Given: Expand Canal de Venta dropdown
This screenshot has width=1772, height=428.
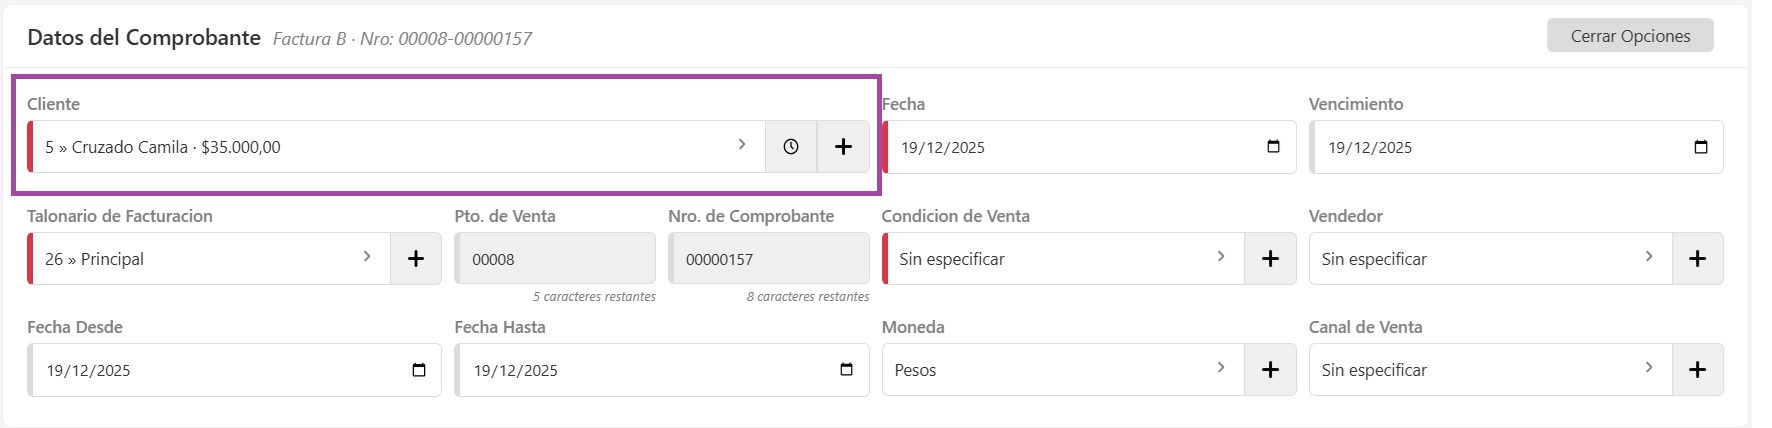Looking at the screenshot, I should pyautogui.click(x=1490, y=370).
